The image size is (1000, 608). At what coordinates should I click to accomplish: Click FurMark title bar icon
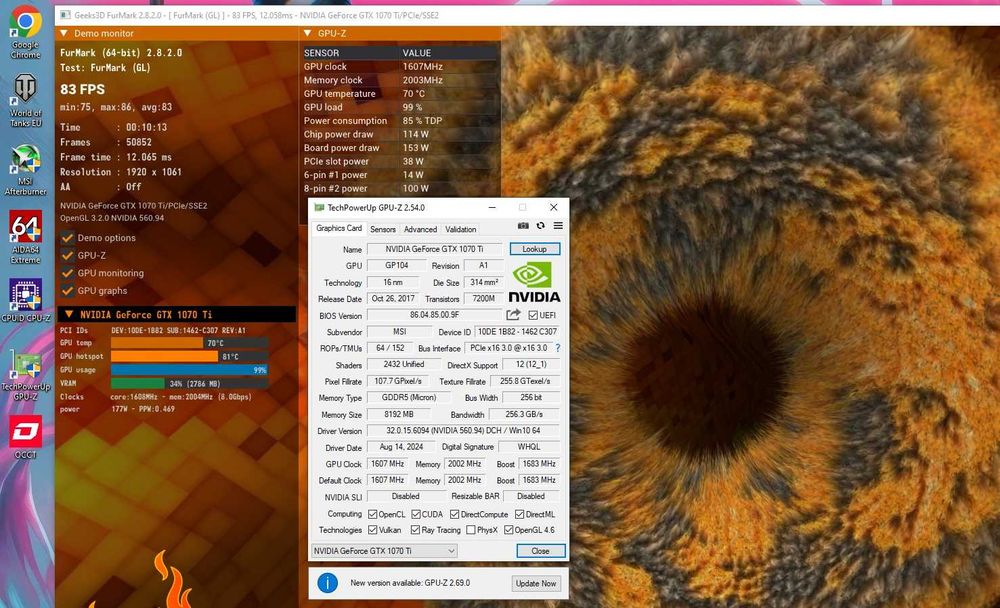[64, 15]
